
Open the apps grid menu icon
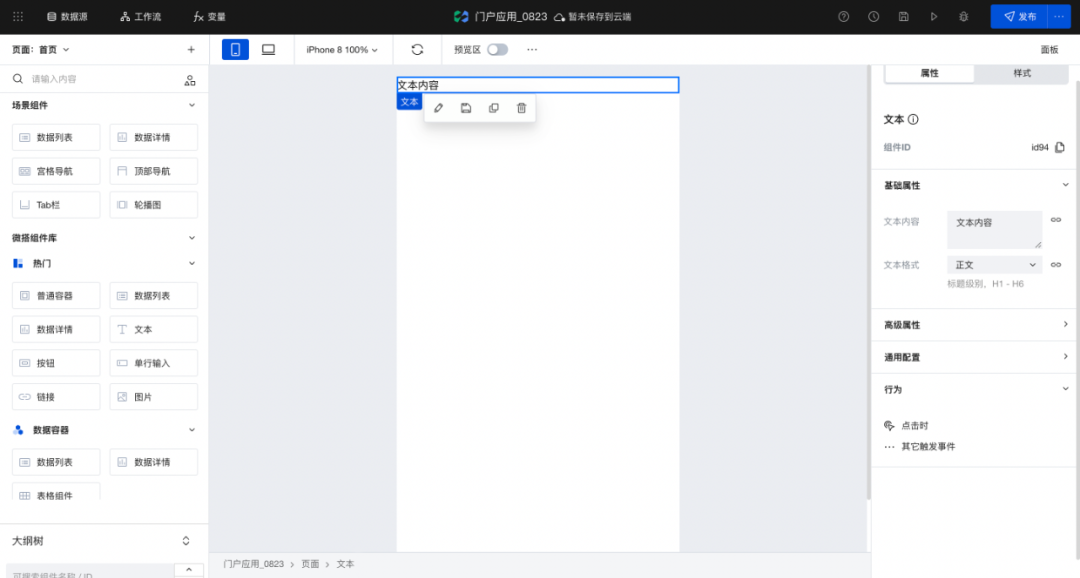point(18,17)
